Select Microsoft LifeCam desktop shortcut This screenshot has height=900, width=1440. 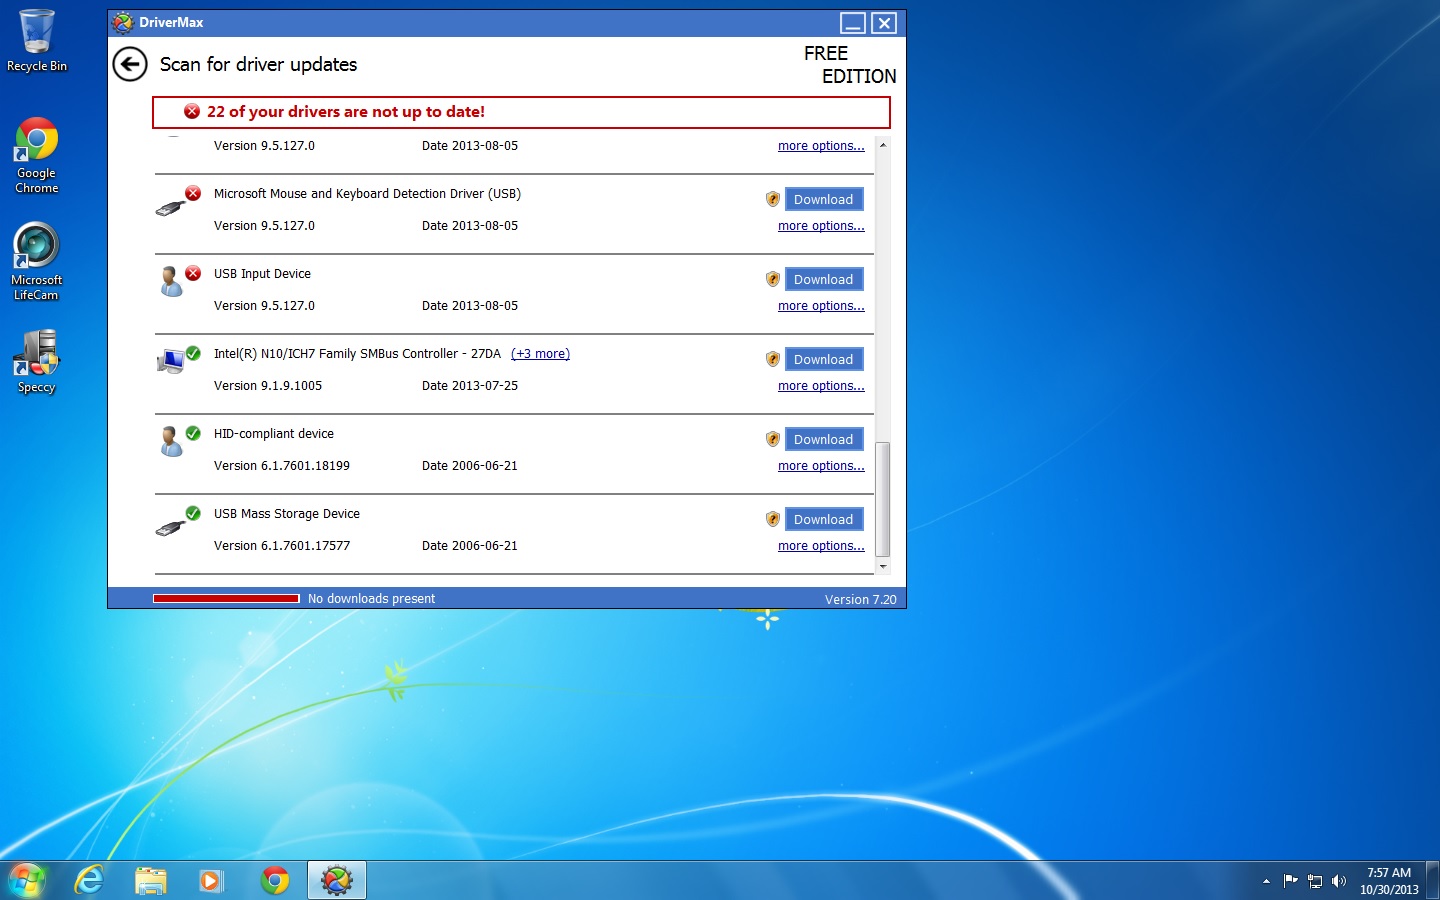pyautogui.click(x=37, y=262)
